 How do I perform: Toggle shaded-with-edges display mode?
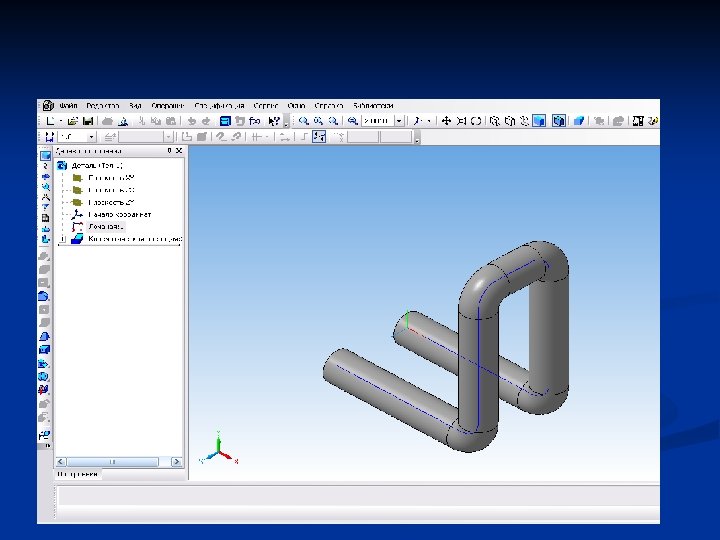pyautogui.click(x=558, y=121)
